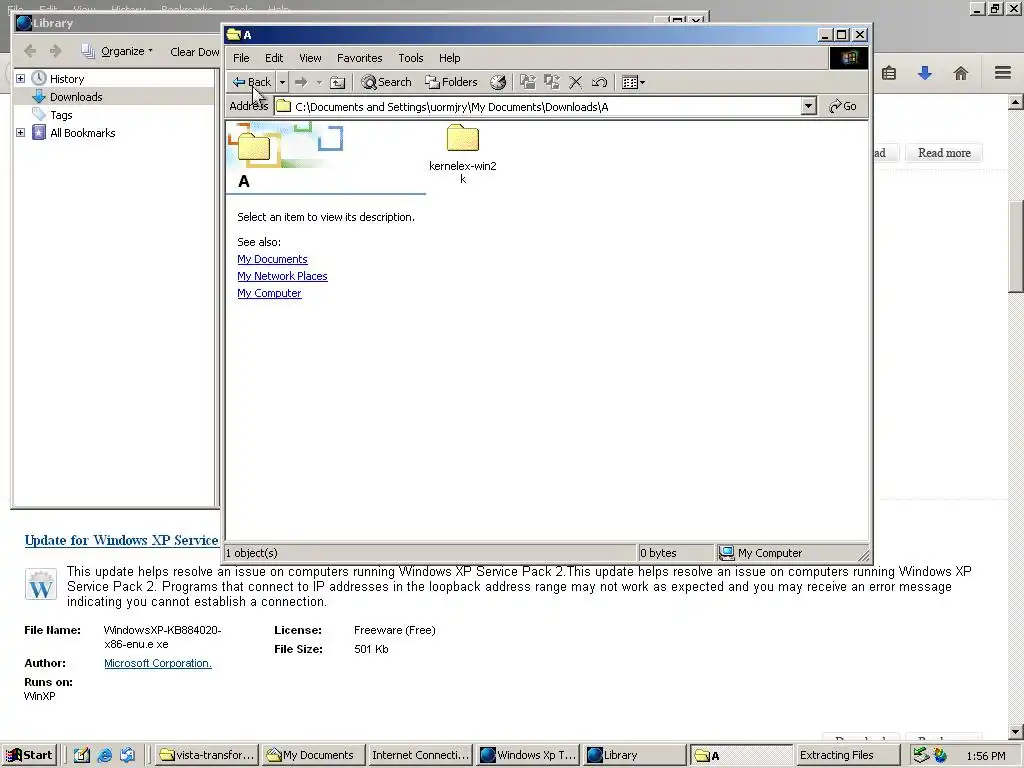Click first quick launch icon next to Start

(x=82, y=756)
